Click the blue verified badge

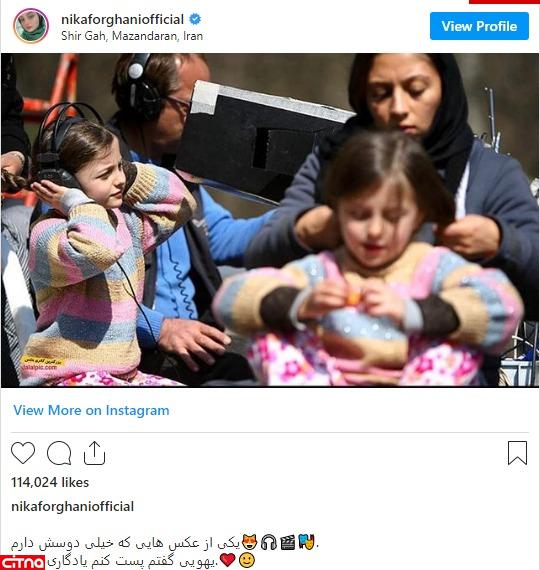(195, 19)
